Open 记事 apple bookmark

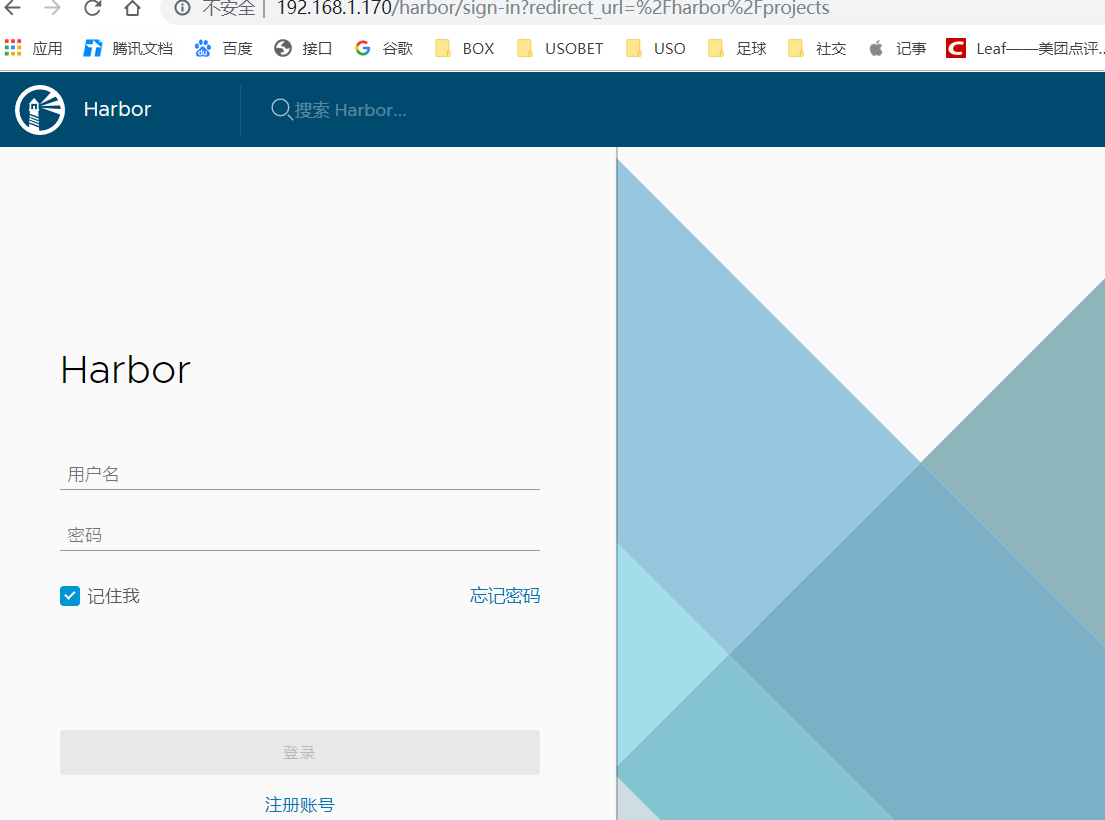pos(897,48)
